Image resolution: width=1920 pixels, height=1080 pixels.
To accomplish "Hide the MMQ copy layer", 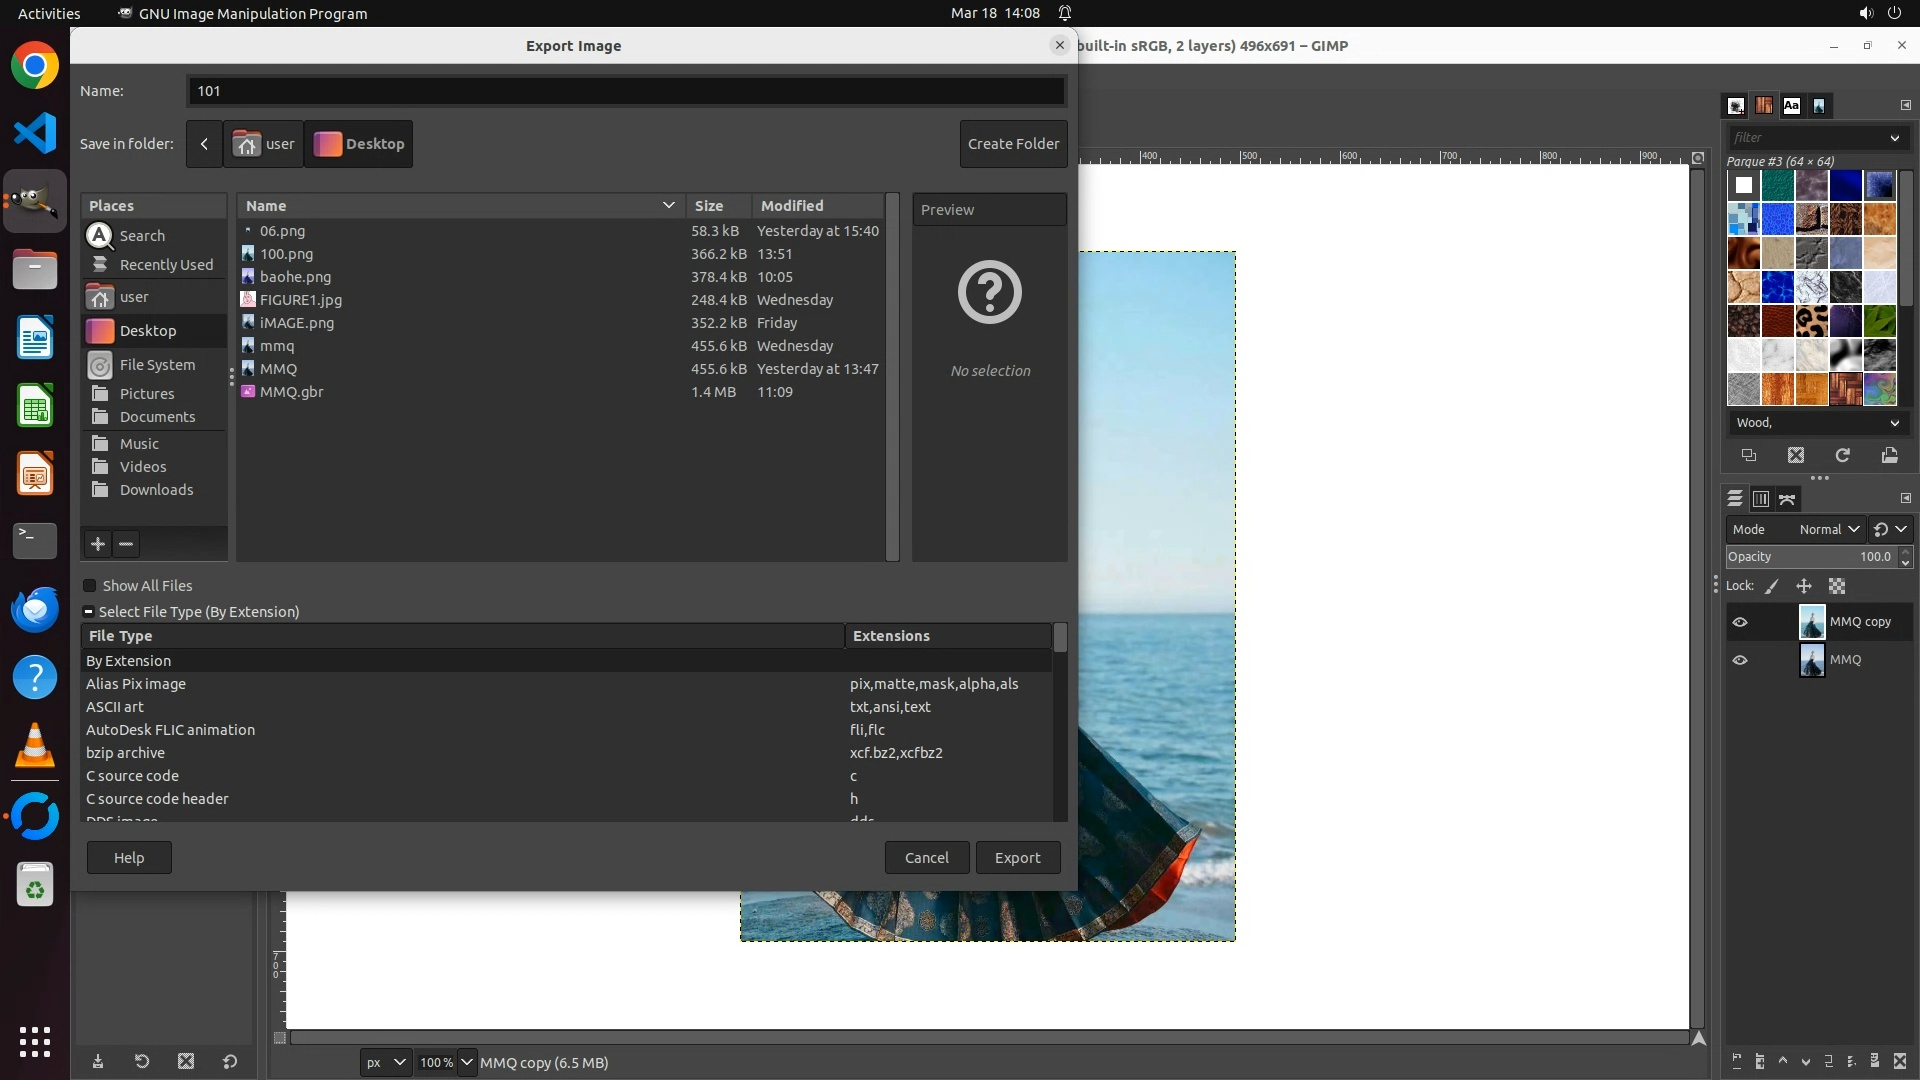I will click(1740, 622).
